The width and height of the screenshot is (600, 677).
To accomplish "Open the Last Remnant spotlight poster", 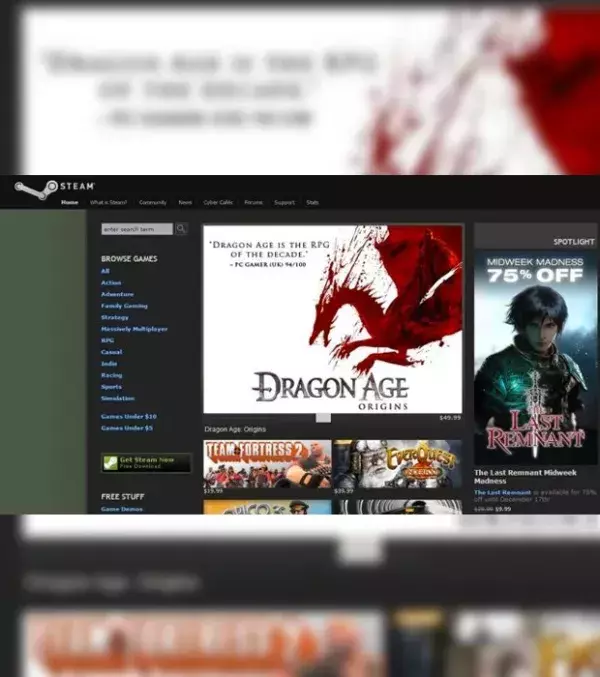I will [x=535, y=358].
